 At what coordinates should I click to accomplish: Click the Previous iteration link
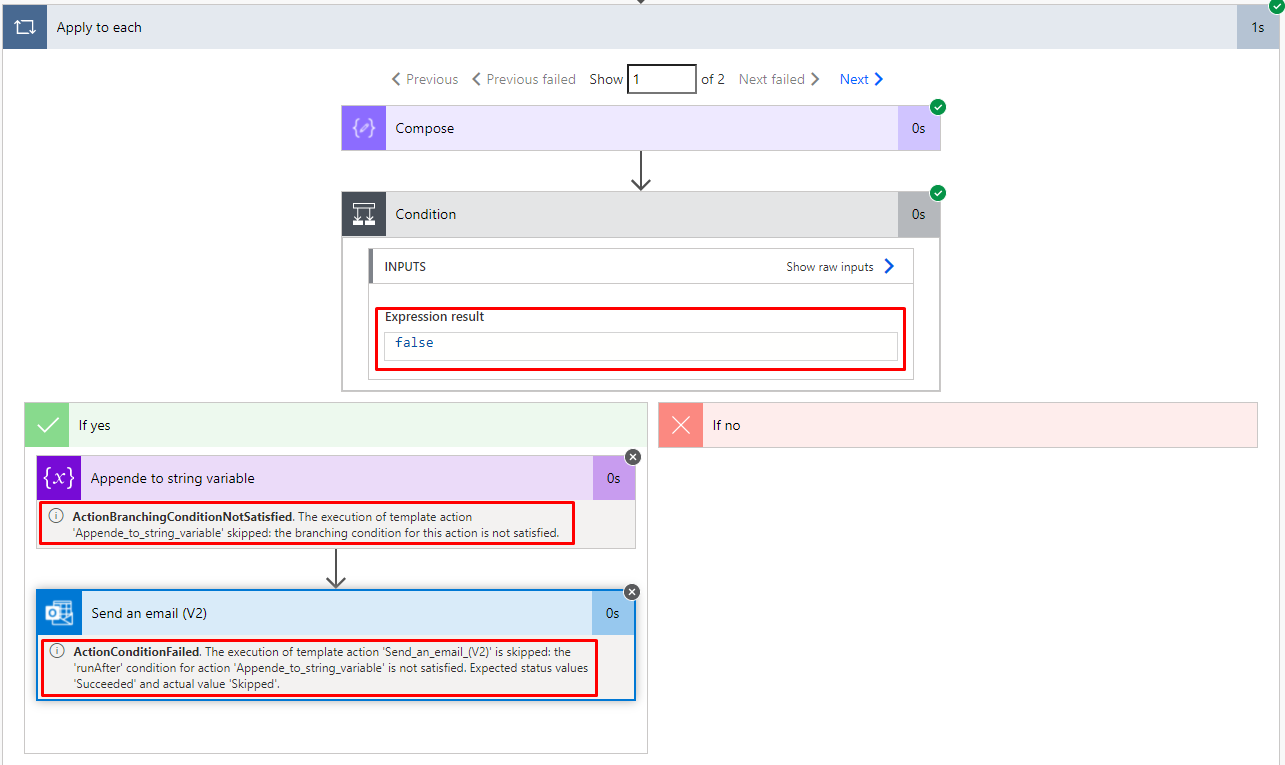[425, 79]
